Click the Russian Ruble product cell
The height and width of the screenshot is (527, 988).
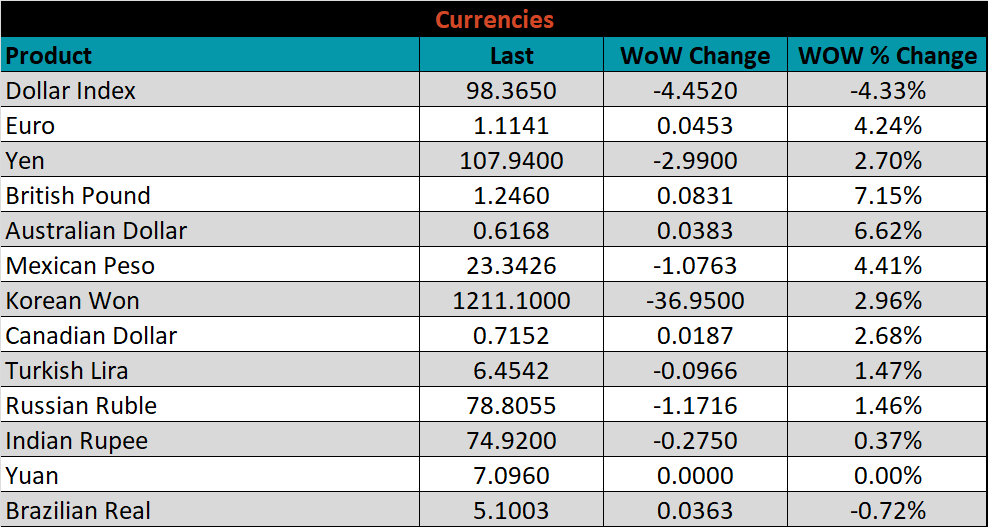pyautogui.click(x=81, y=406)
